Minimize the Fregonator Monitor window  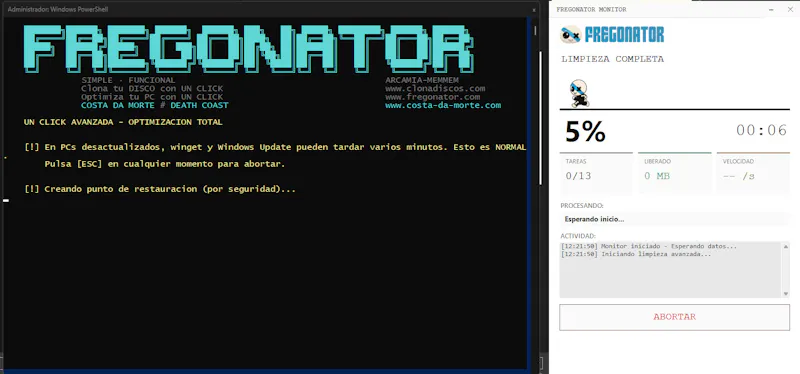click(x=772, y=10)
